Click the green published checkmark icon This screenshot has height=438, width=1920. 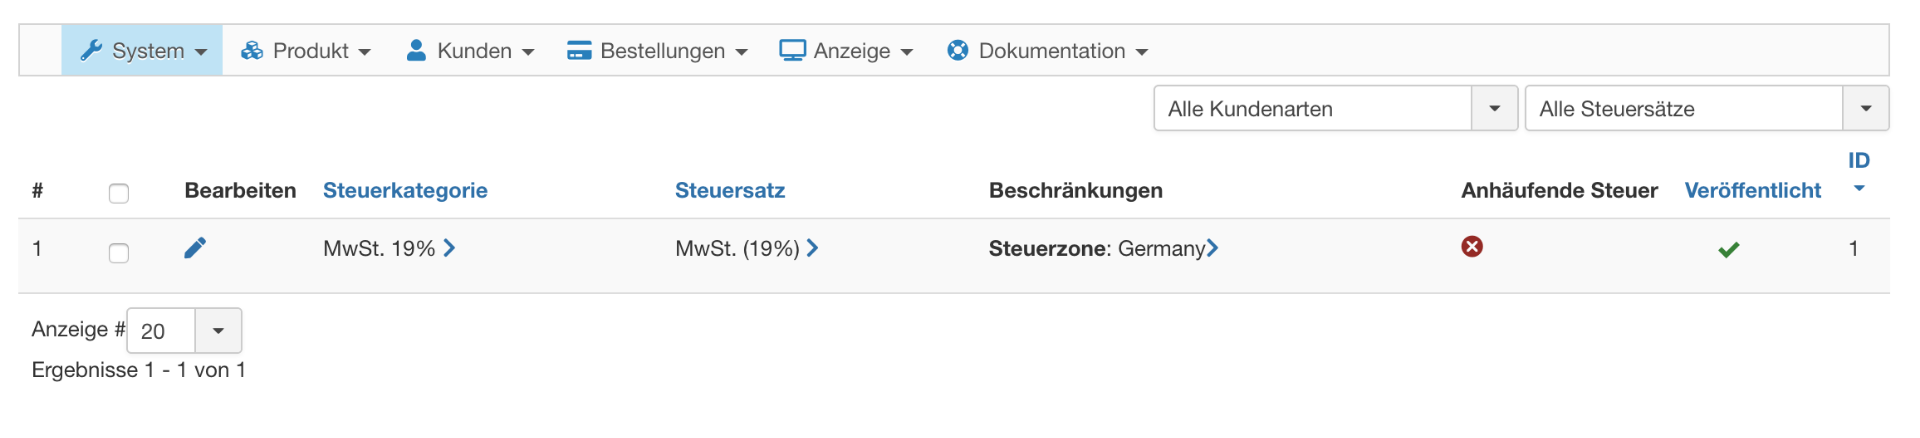click(x=1728, y=249)
